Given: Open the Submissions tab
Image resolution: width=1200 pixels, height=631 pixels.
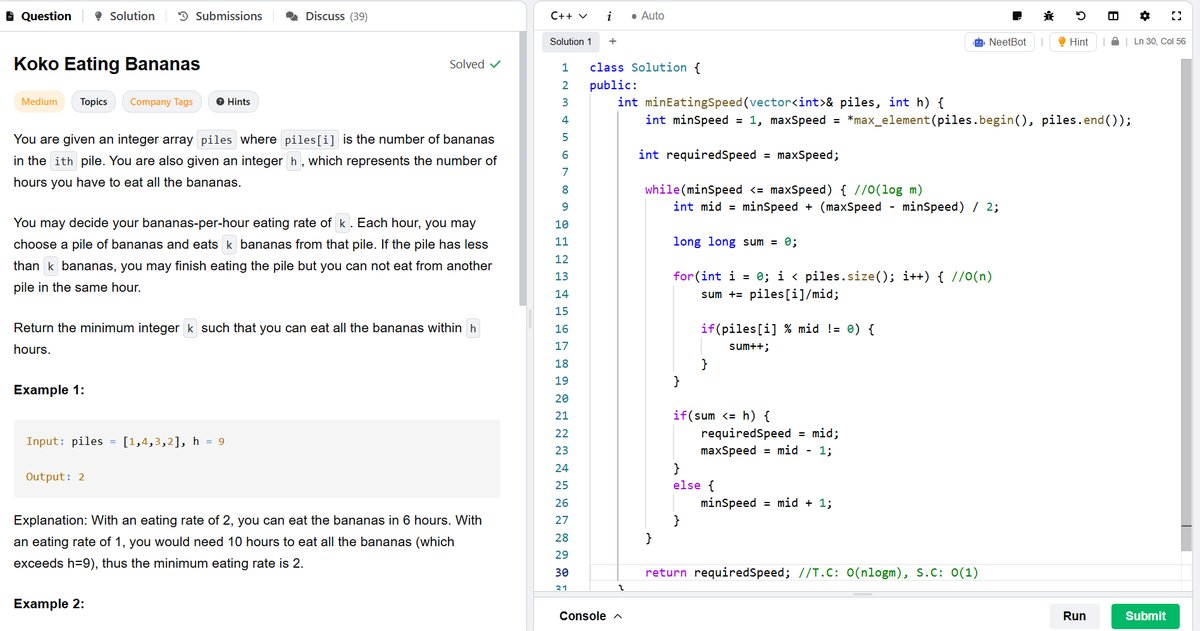Looking at the screenshot, I should [220, 16].
